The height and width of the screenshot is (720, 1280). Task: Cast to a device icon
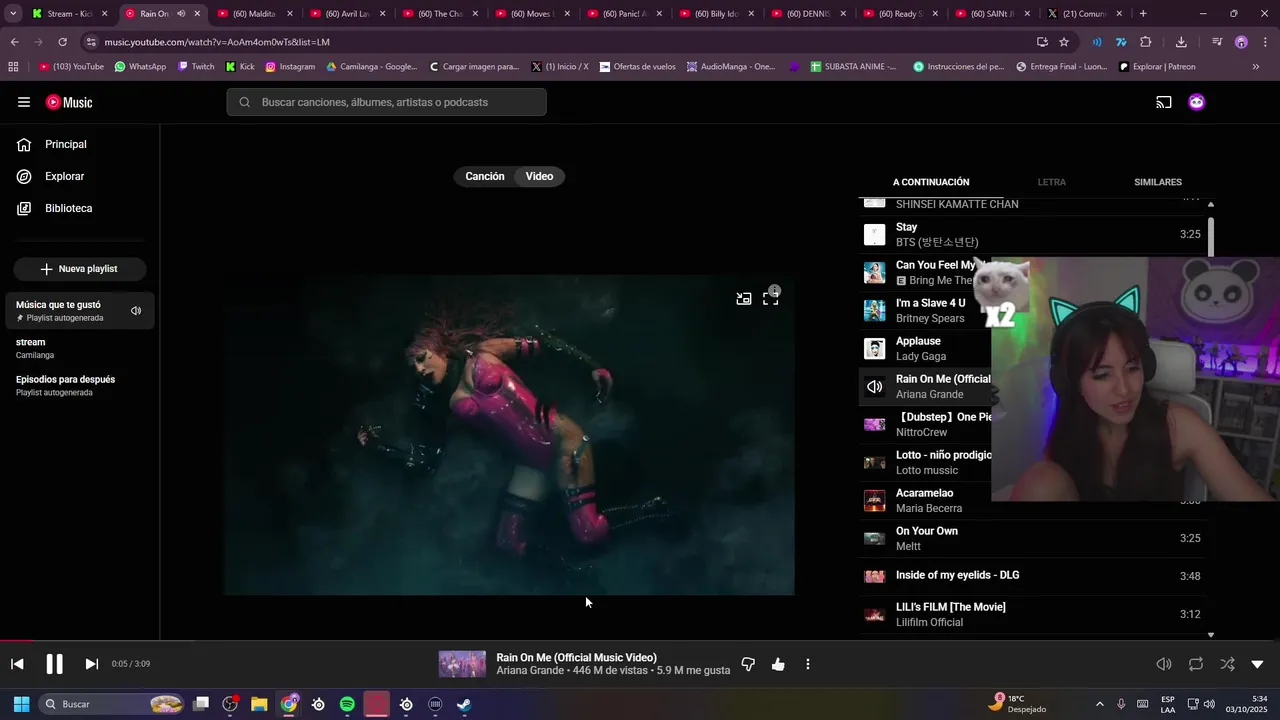(x=1164, y=102)
